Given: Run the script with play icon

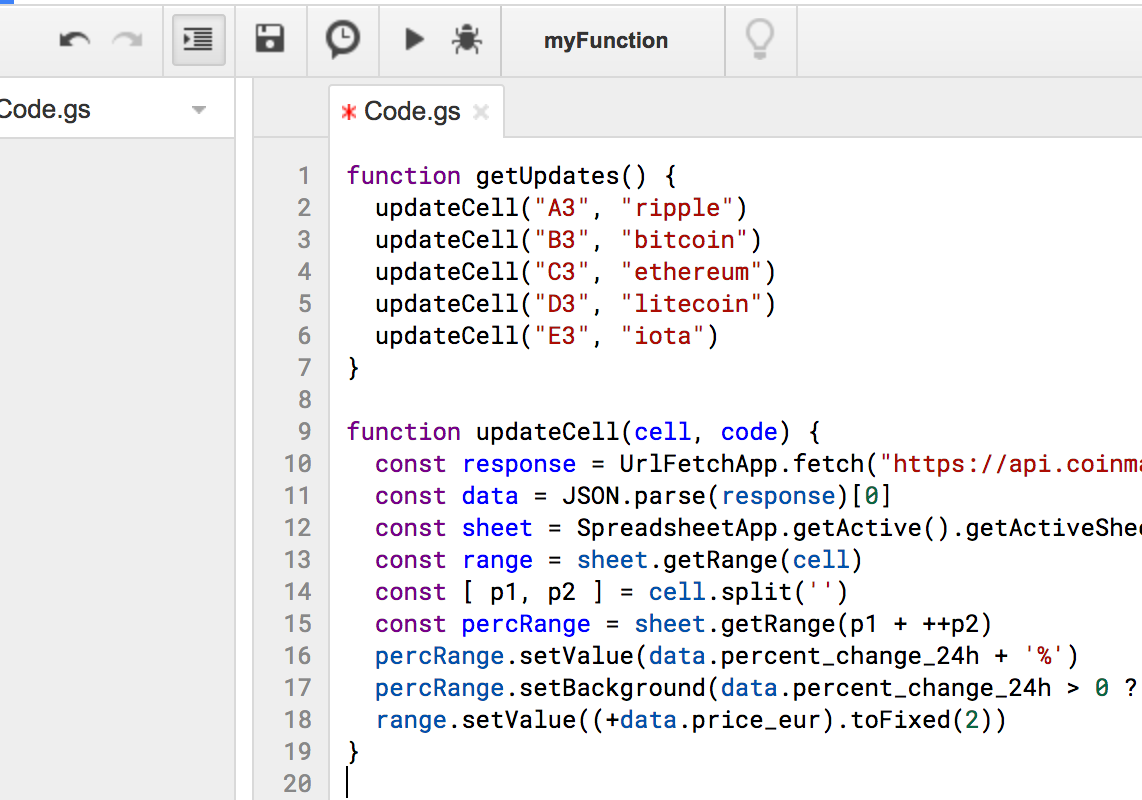Looking at the screenshot, I should [x=414, y=40].
